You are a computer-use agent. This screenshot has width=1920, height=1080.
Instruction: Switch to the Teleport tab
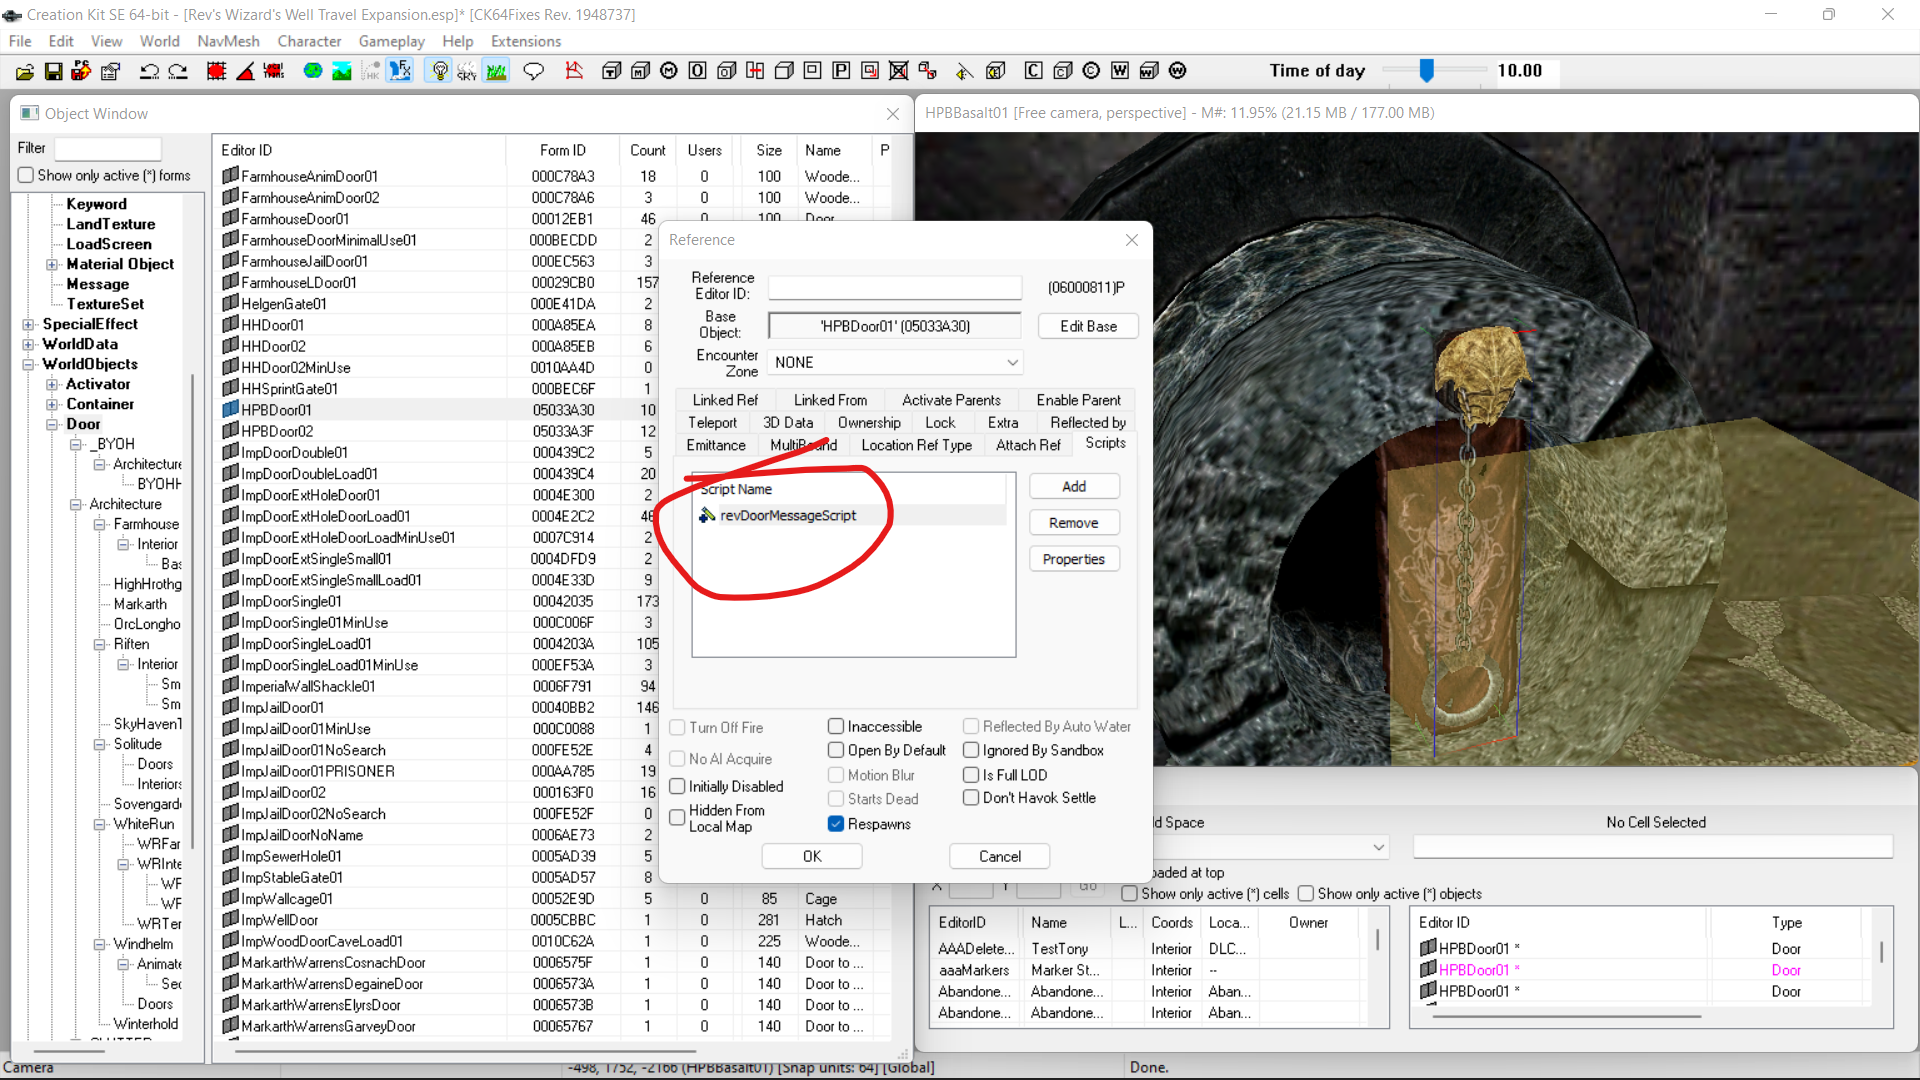(712, 423)
